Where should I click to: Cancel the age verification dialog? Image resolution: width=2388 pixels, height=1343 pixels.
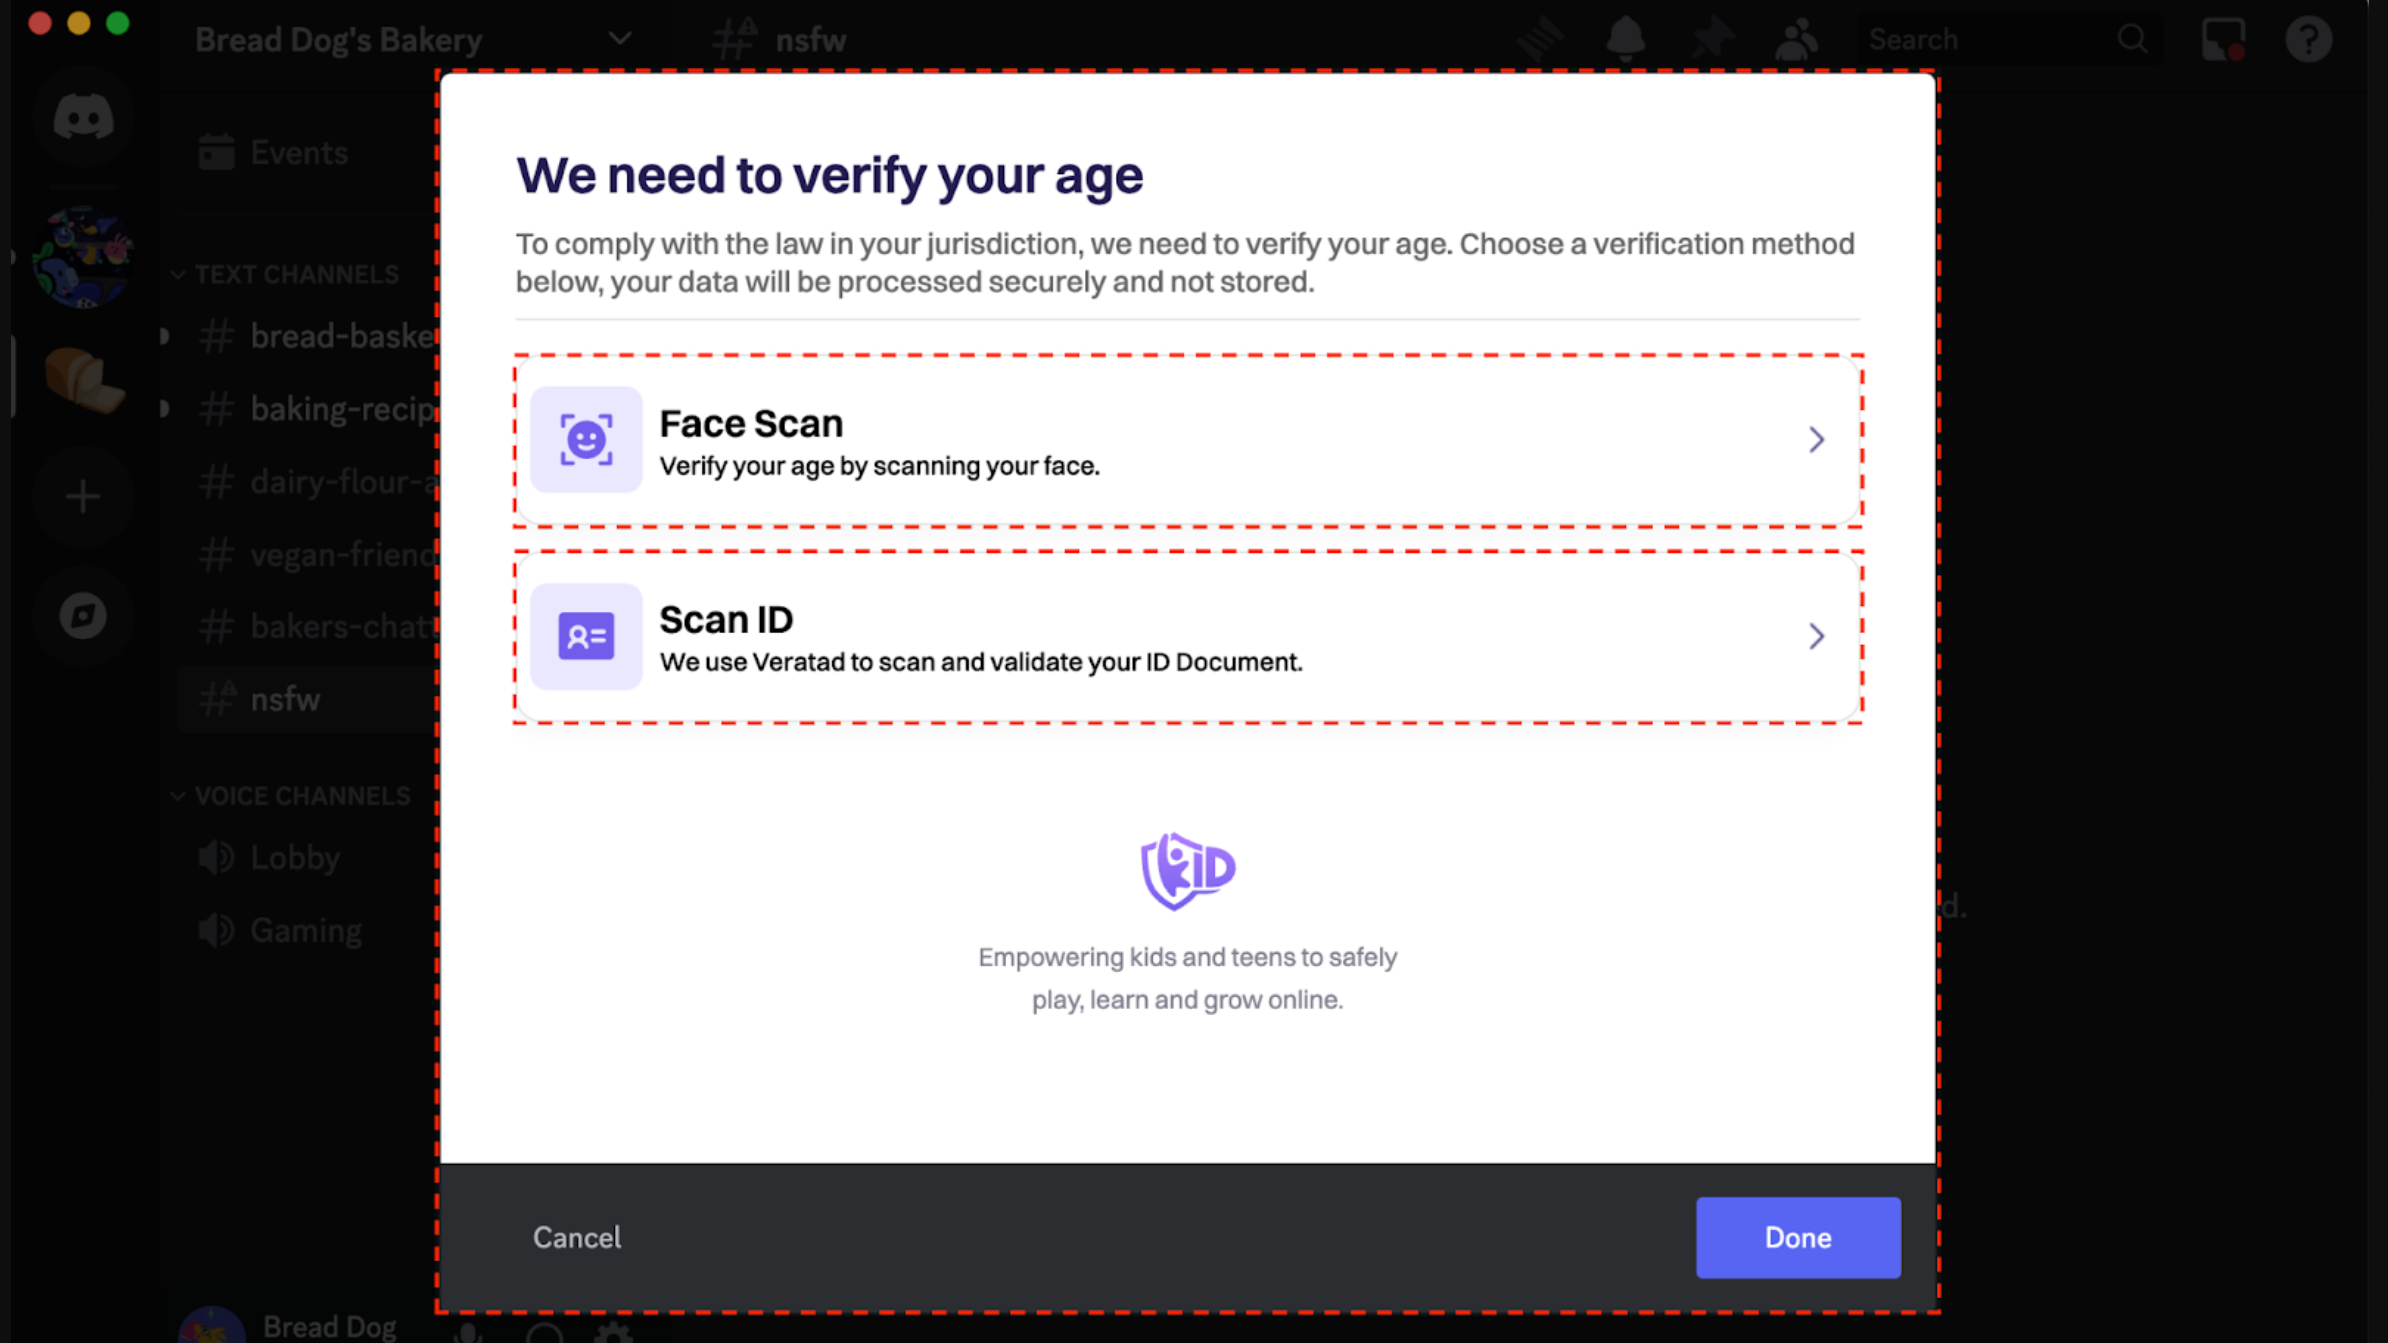576,1237
